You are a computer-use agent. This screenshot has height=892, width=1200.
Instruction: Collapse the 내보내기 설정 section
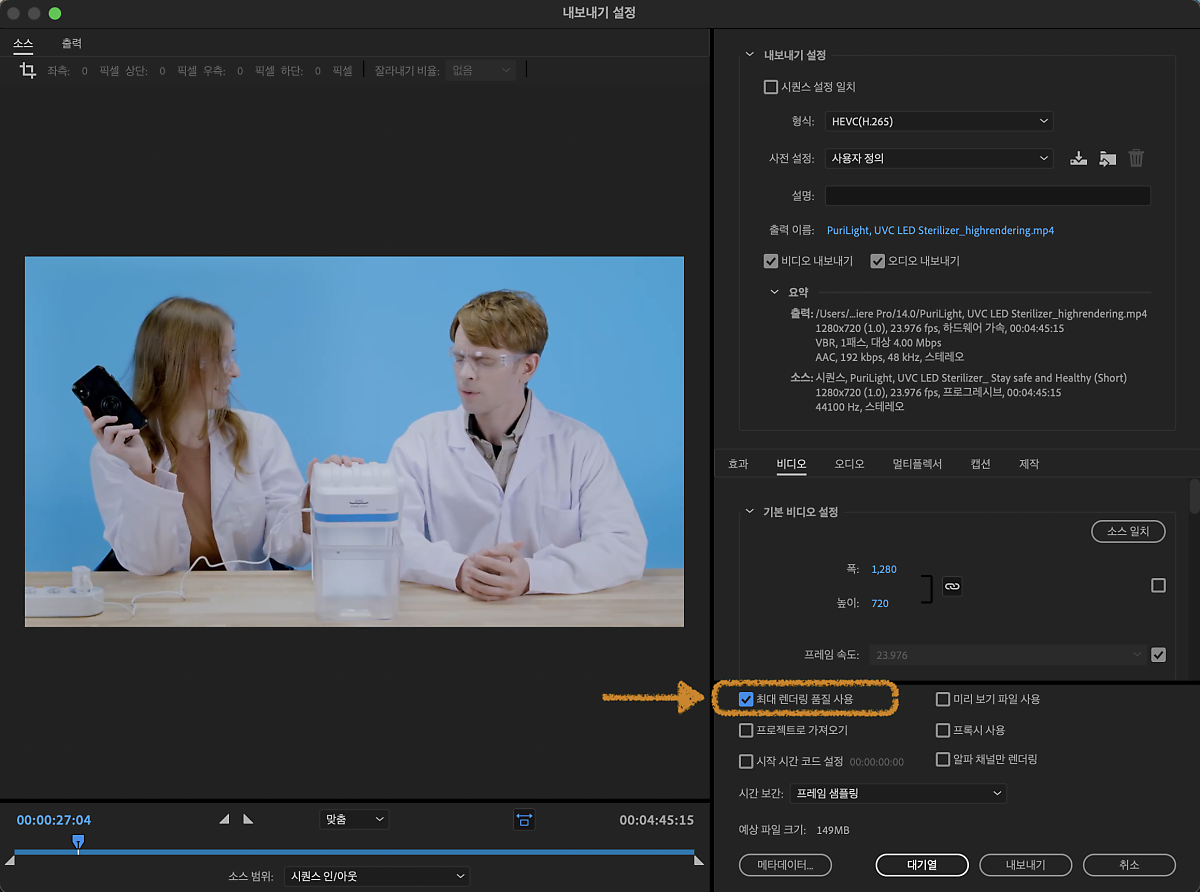[x=751, y=55]
